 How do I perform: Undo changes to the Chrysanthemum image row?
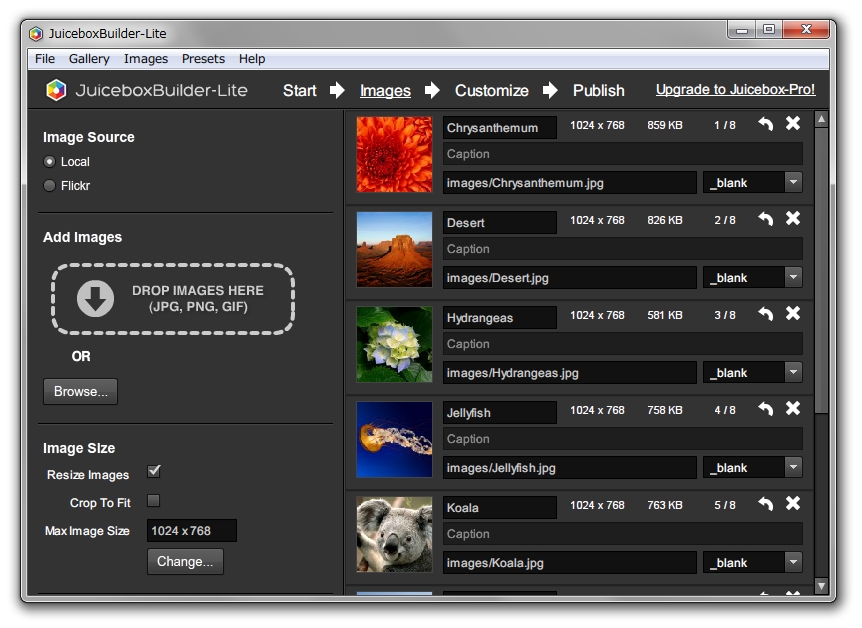[765, 123]
